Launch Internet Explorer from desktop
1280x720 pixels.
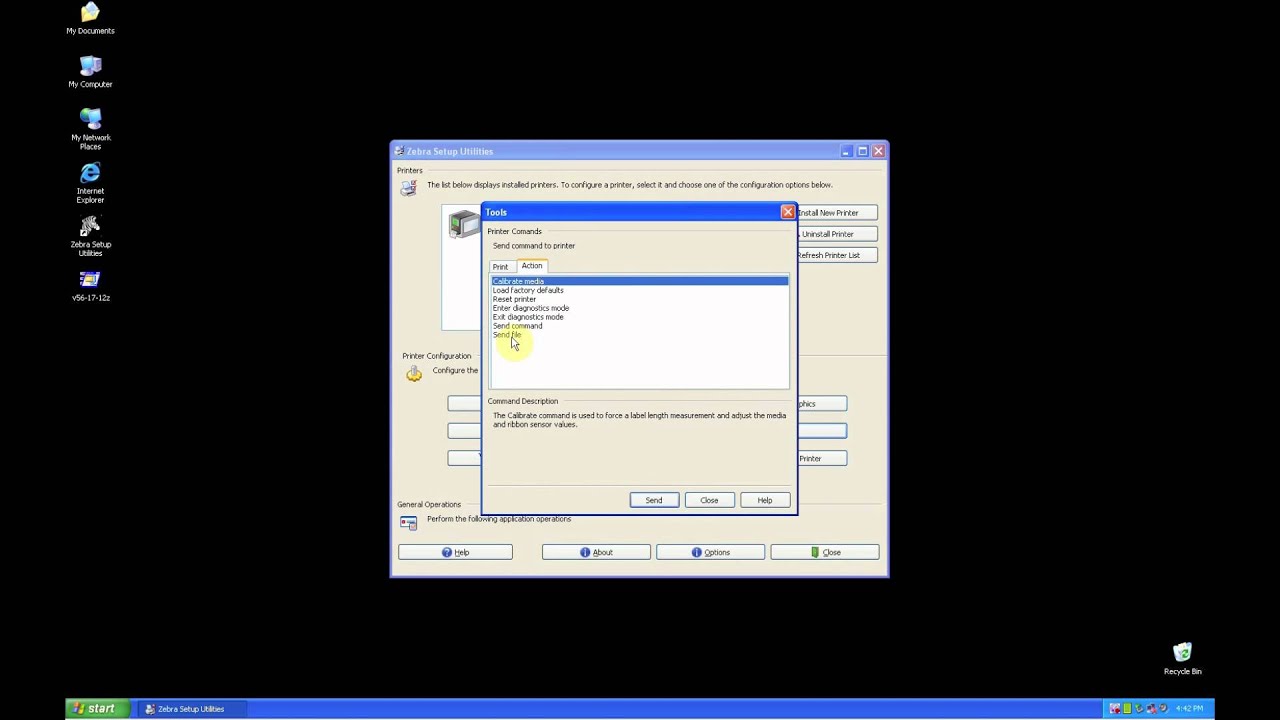tap(90, 183)
